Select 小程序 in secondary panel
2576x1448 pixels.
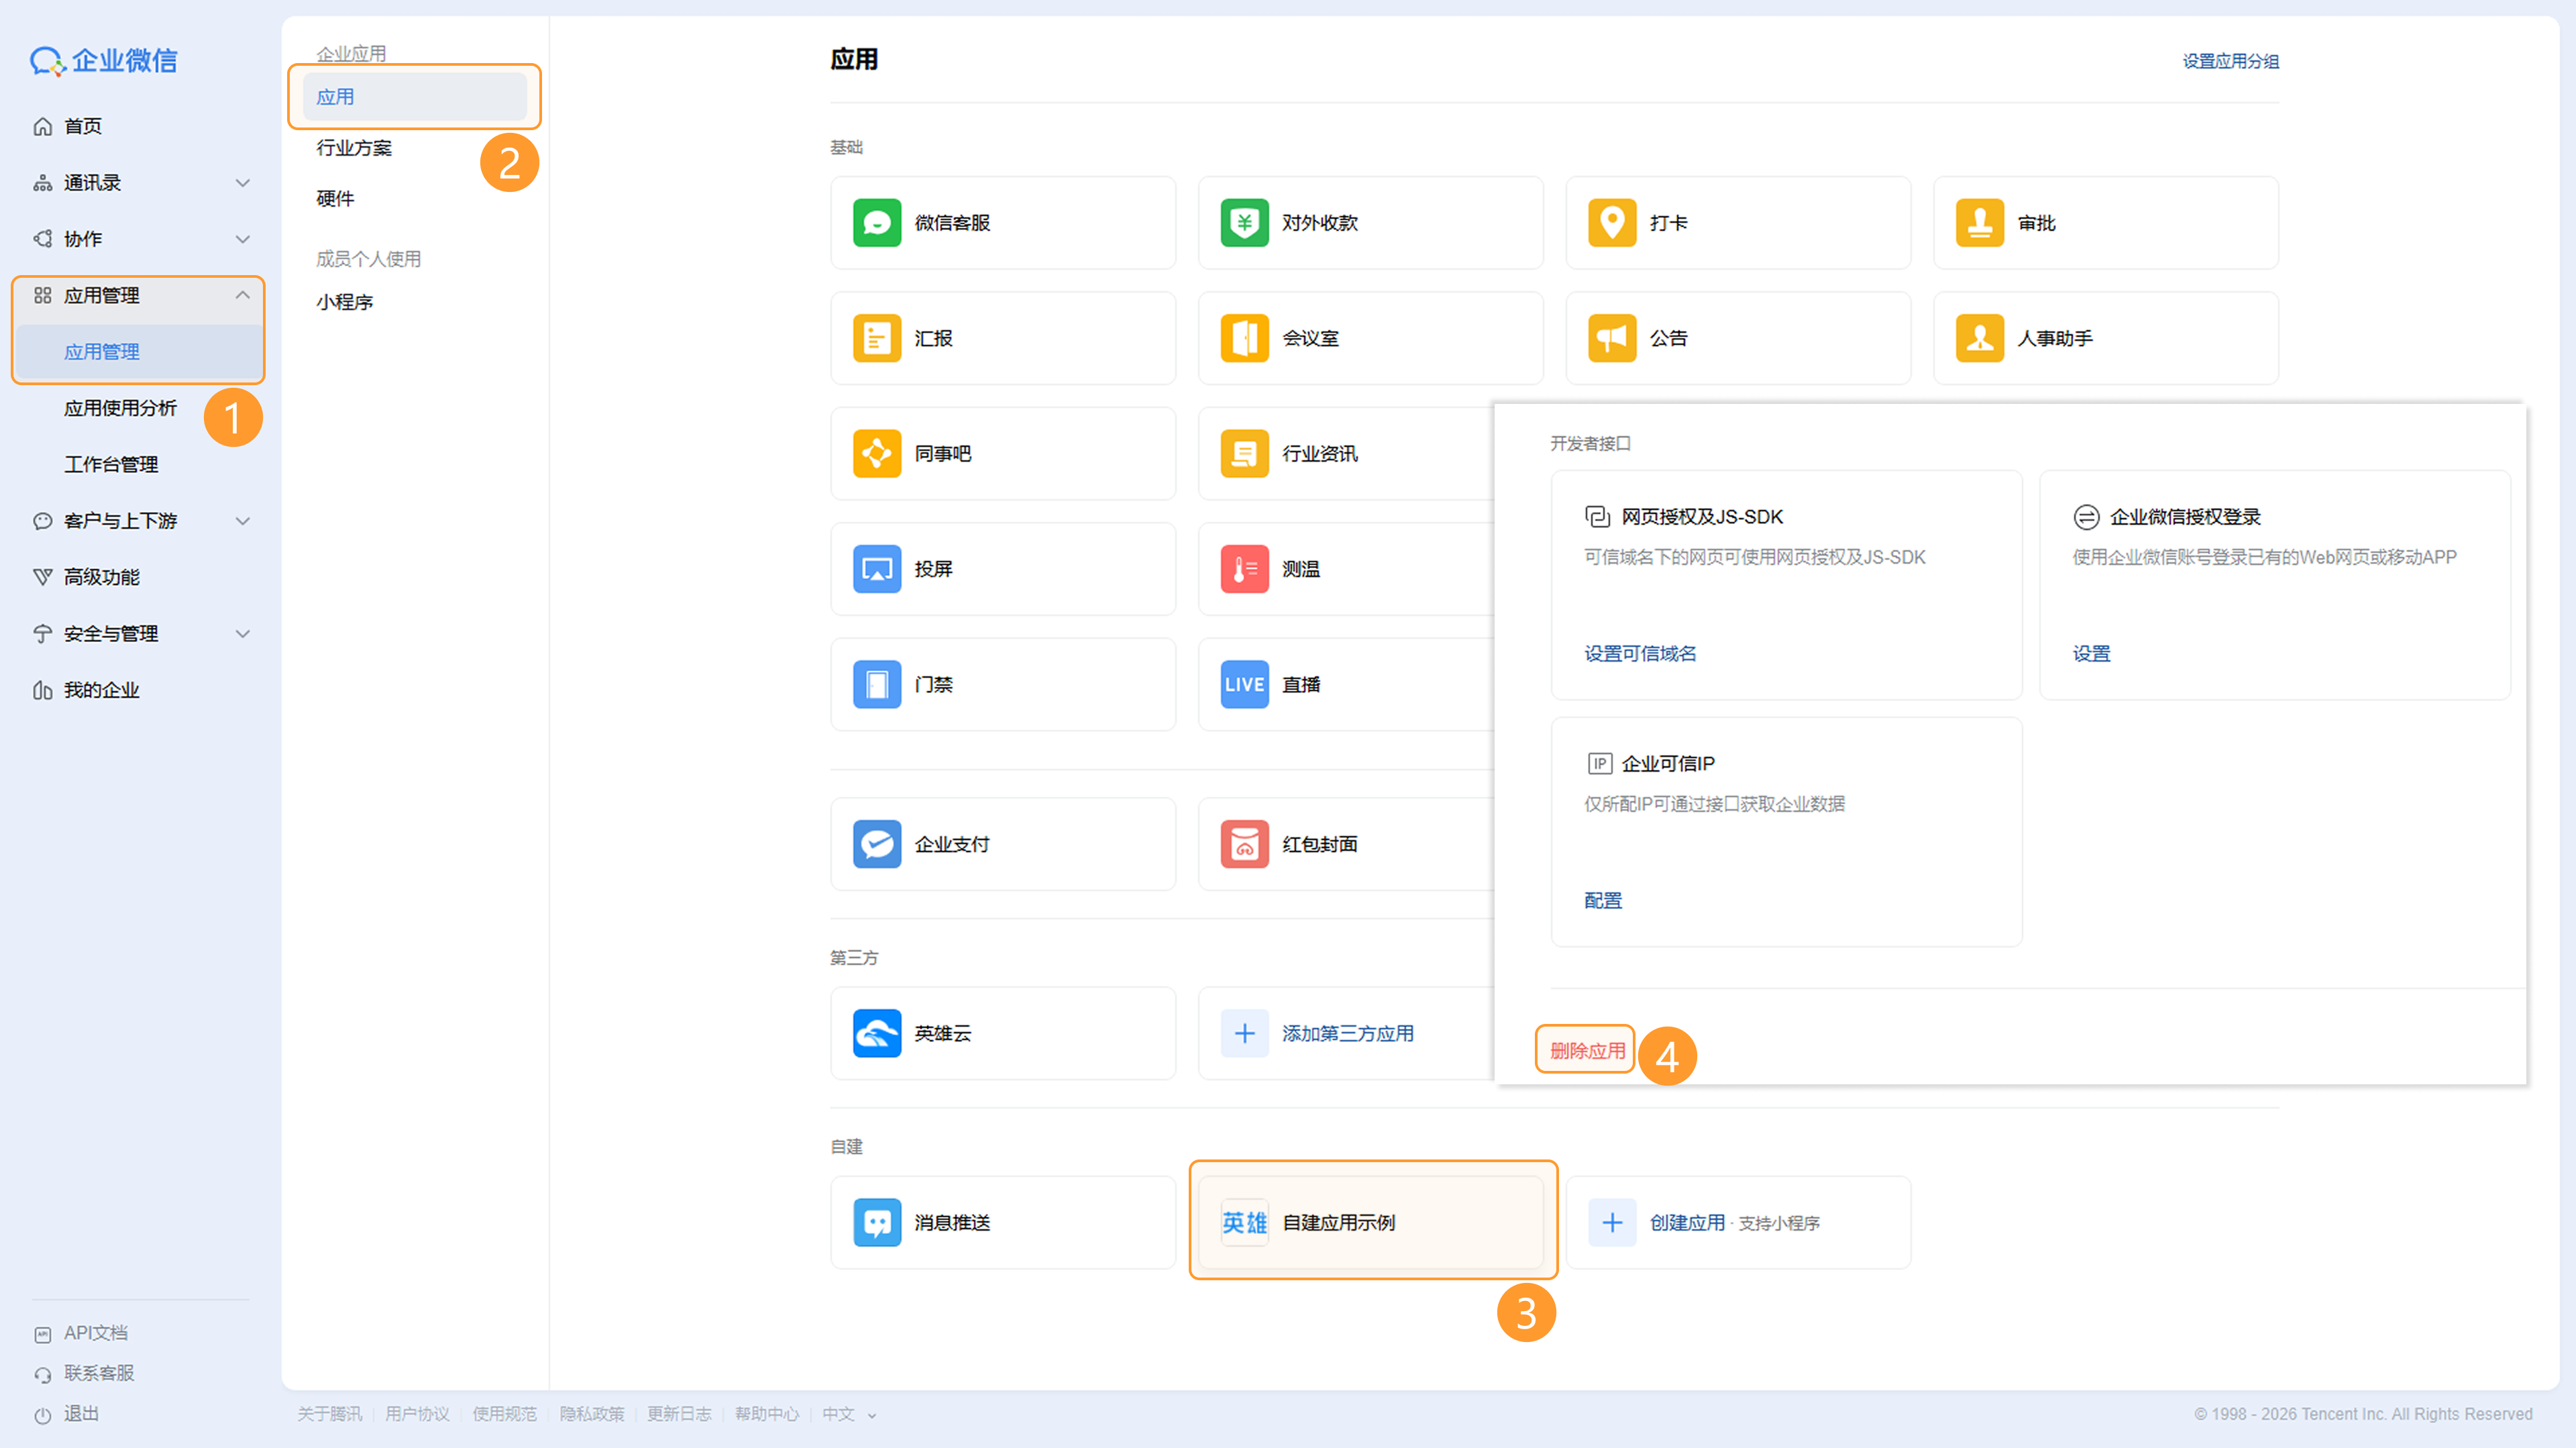click(344, 302)
